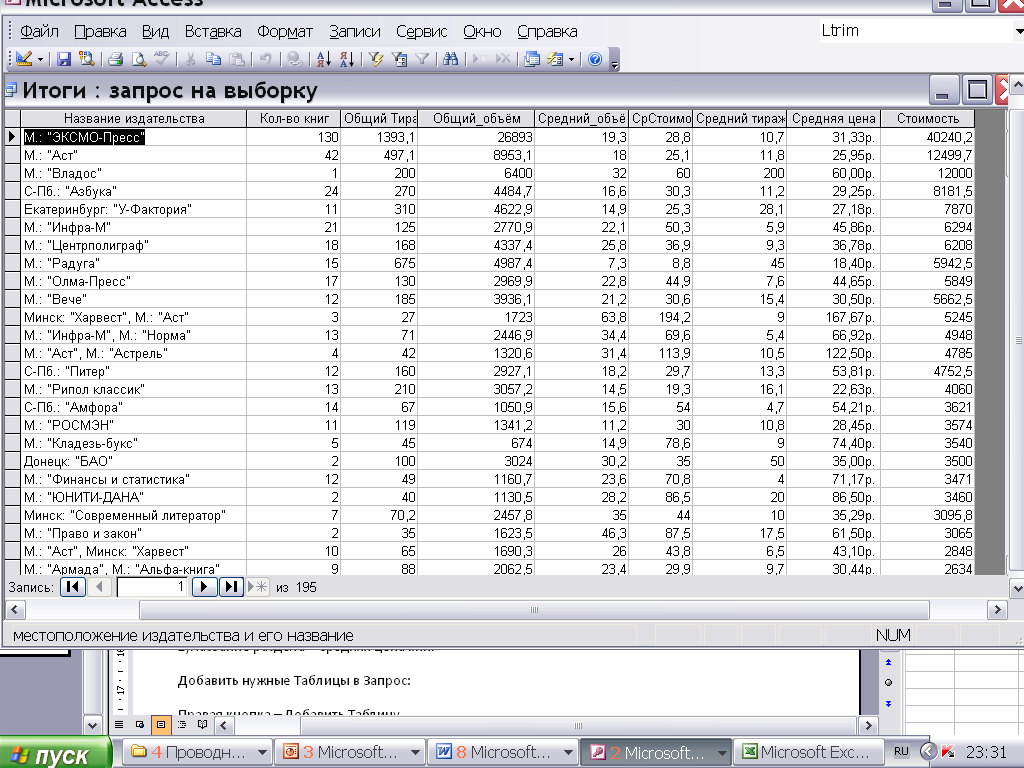
Task: Click the Cut scissors icon
Action: (190, 59)
